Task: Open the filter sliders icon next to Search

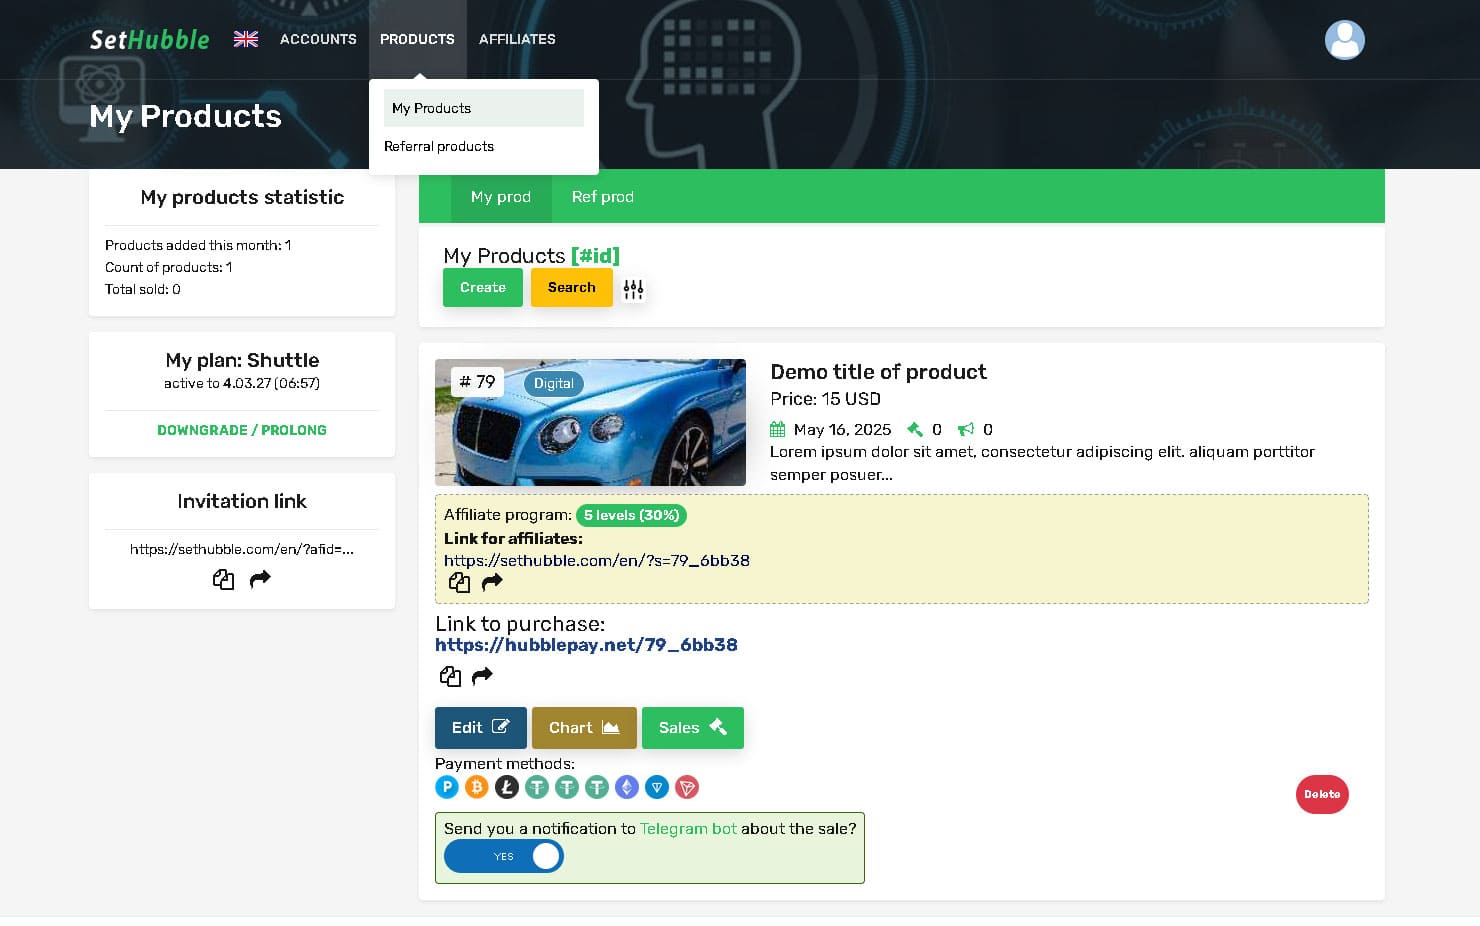Action: tap(633, 288)
